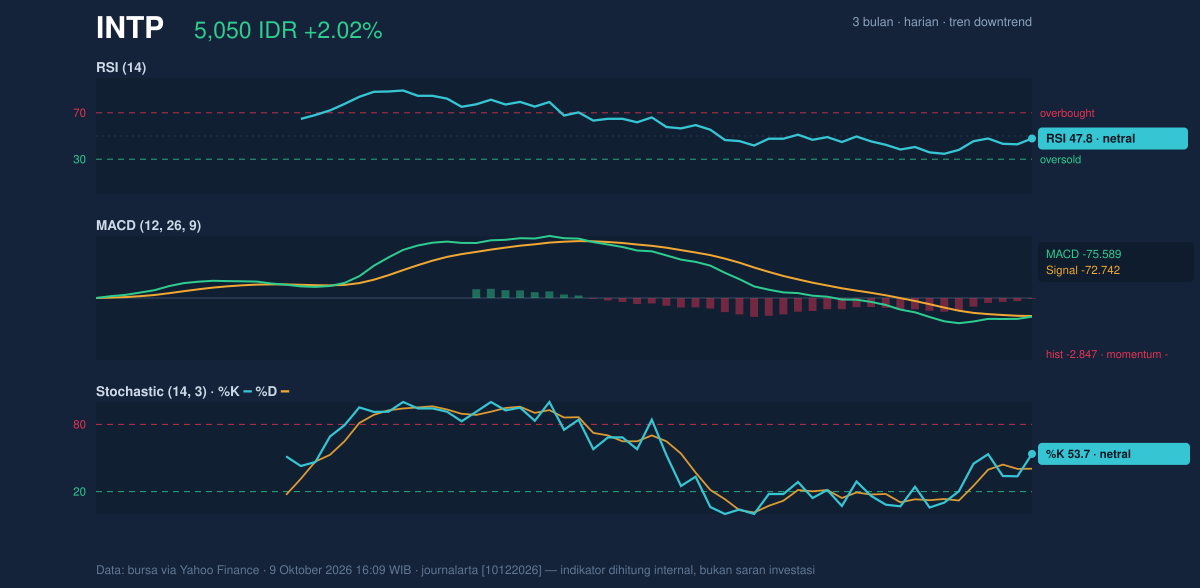The image size is (1200, 588).
Task: Click the RSI 47.8 · netral value badge
Action: 1113,139
